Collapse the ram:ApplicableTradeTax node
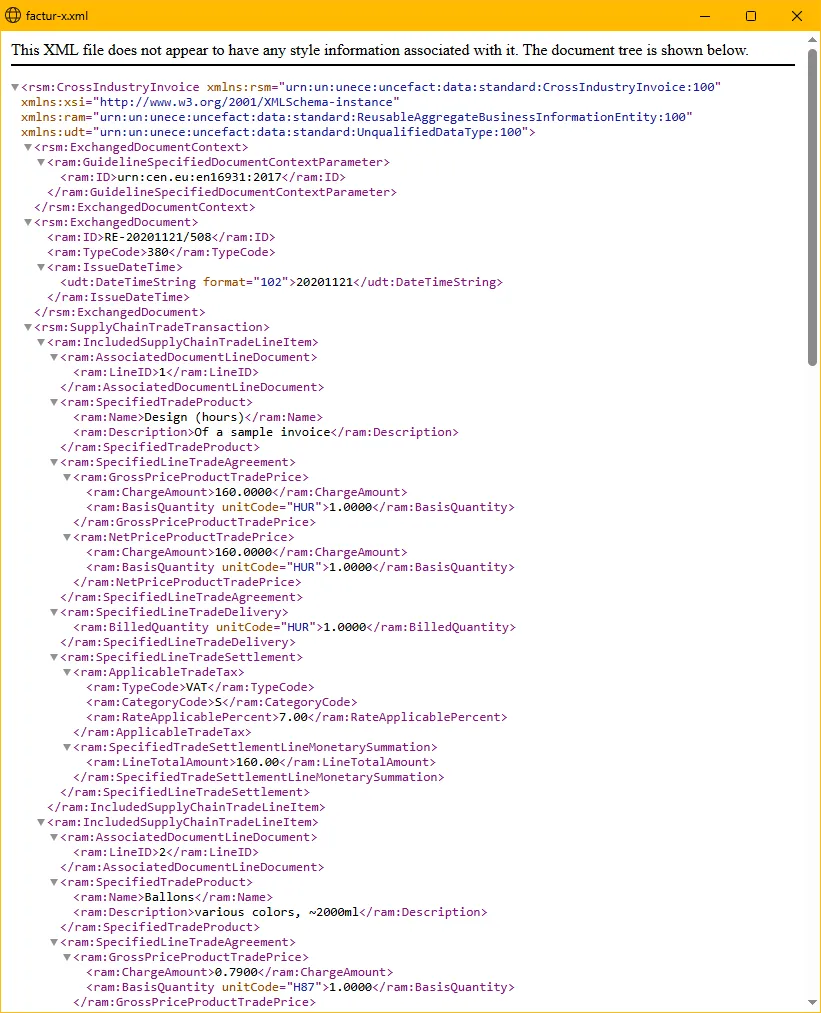 (67, 673)
